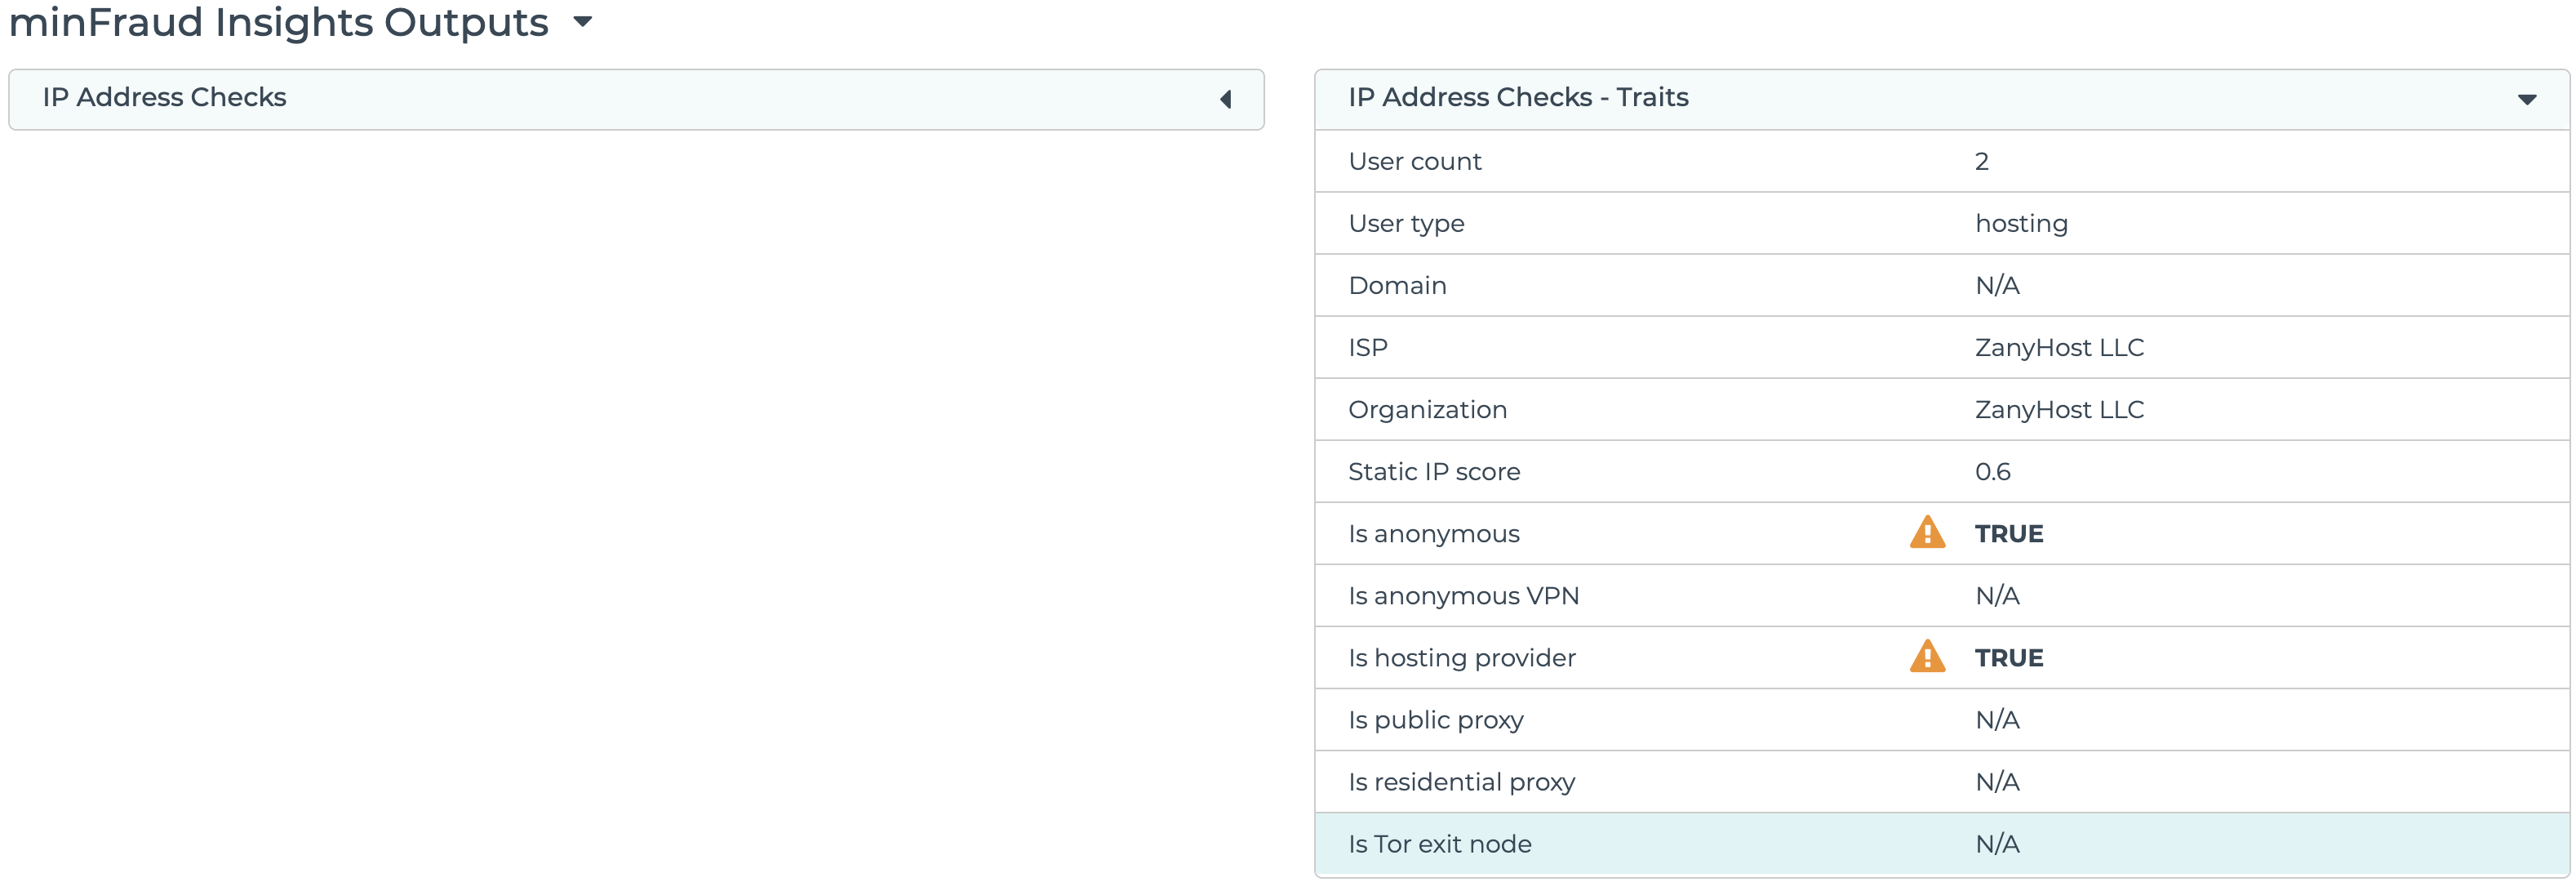This screenshot has height=882, width=2576.
Task: Expand the IP Address Checks panel arrow
Action: pos(1226,99)
